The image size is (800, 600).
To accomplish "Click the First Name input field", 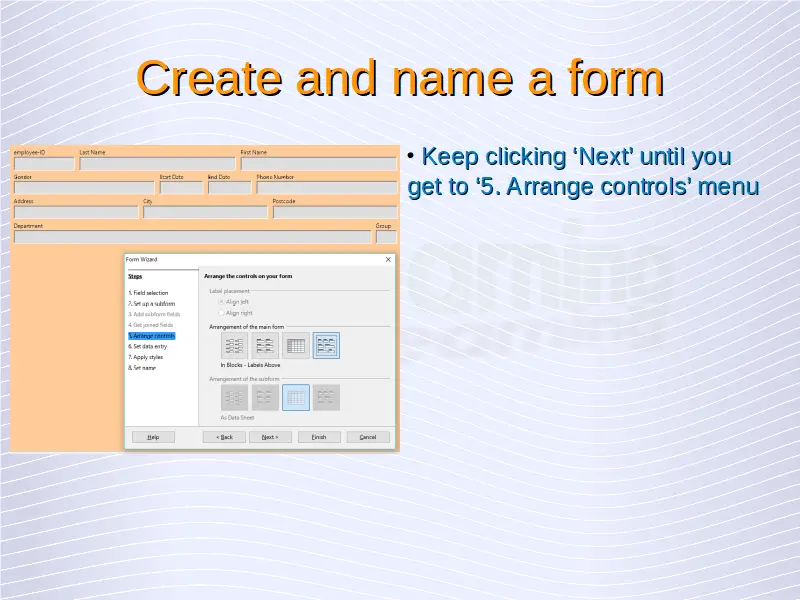I will (318, 164).
